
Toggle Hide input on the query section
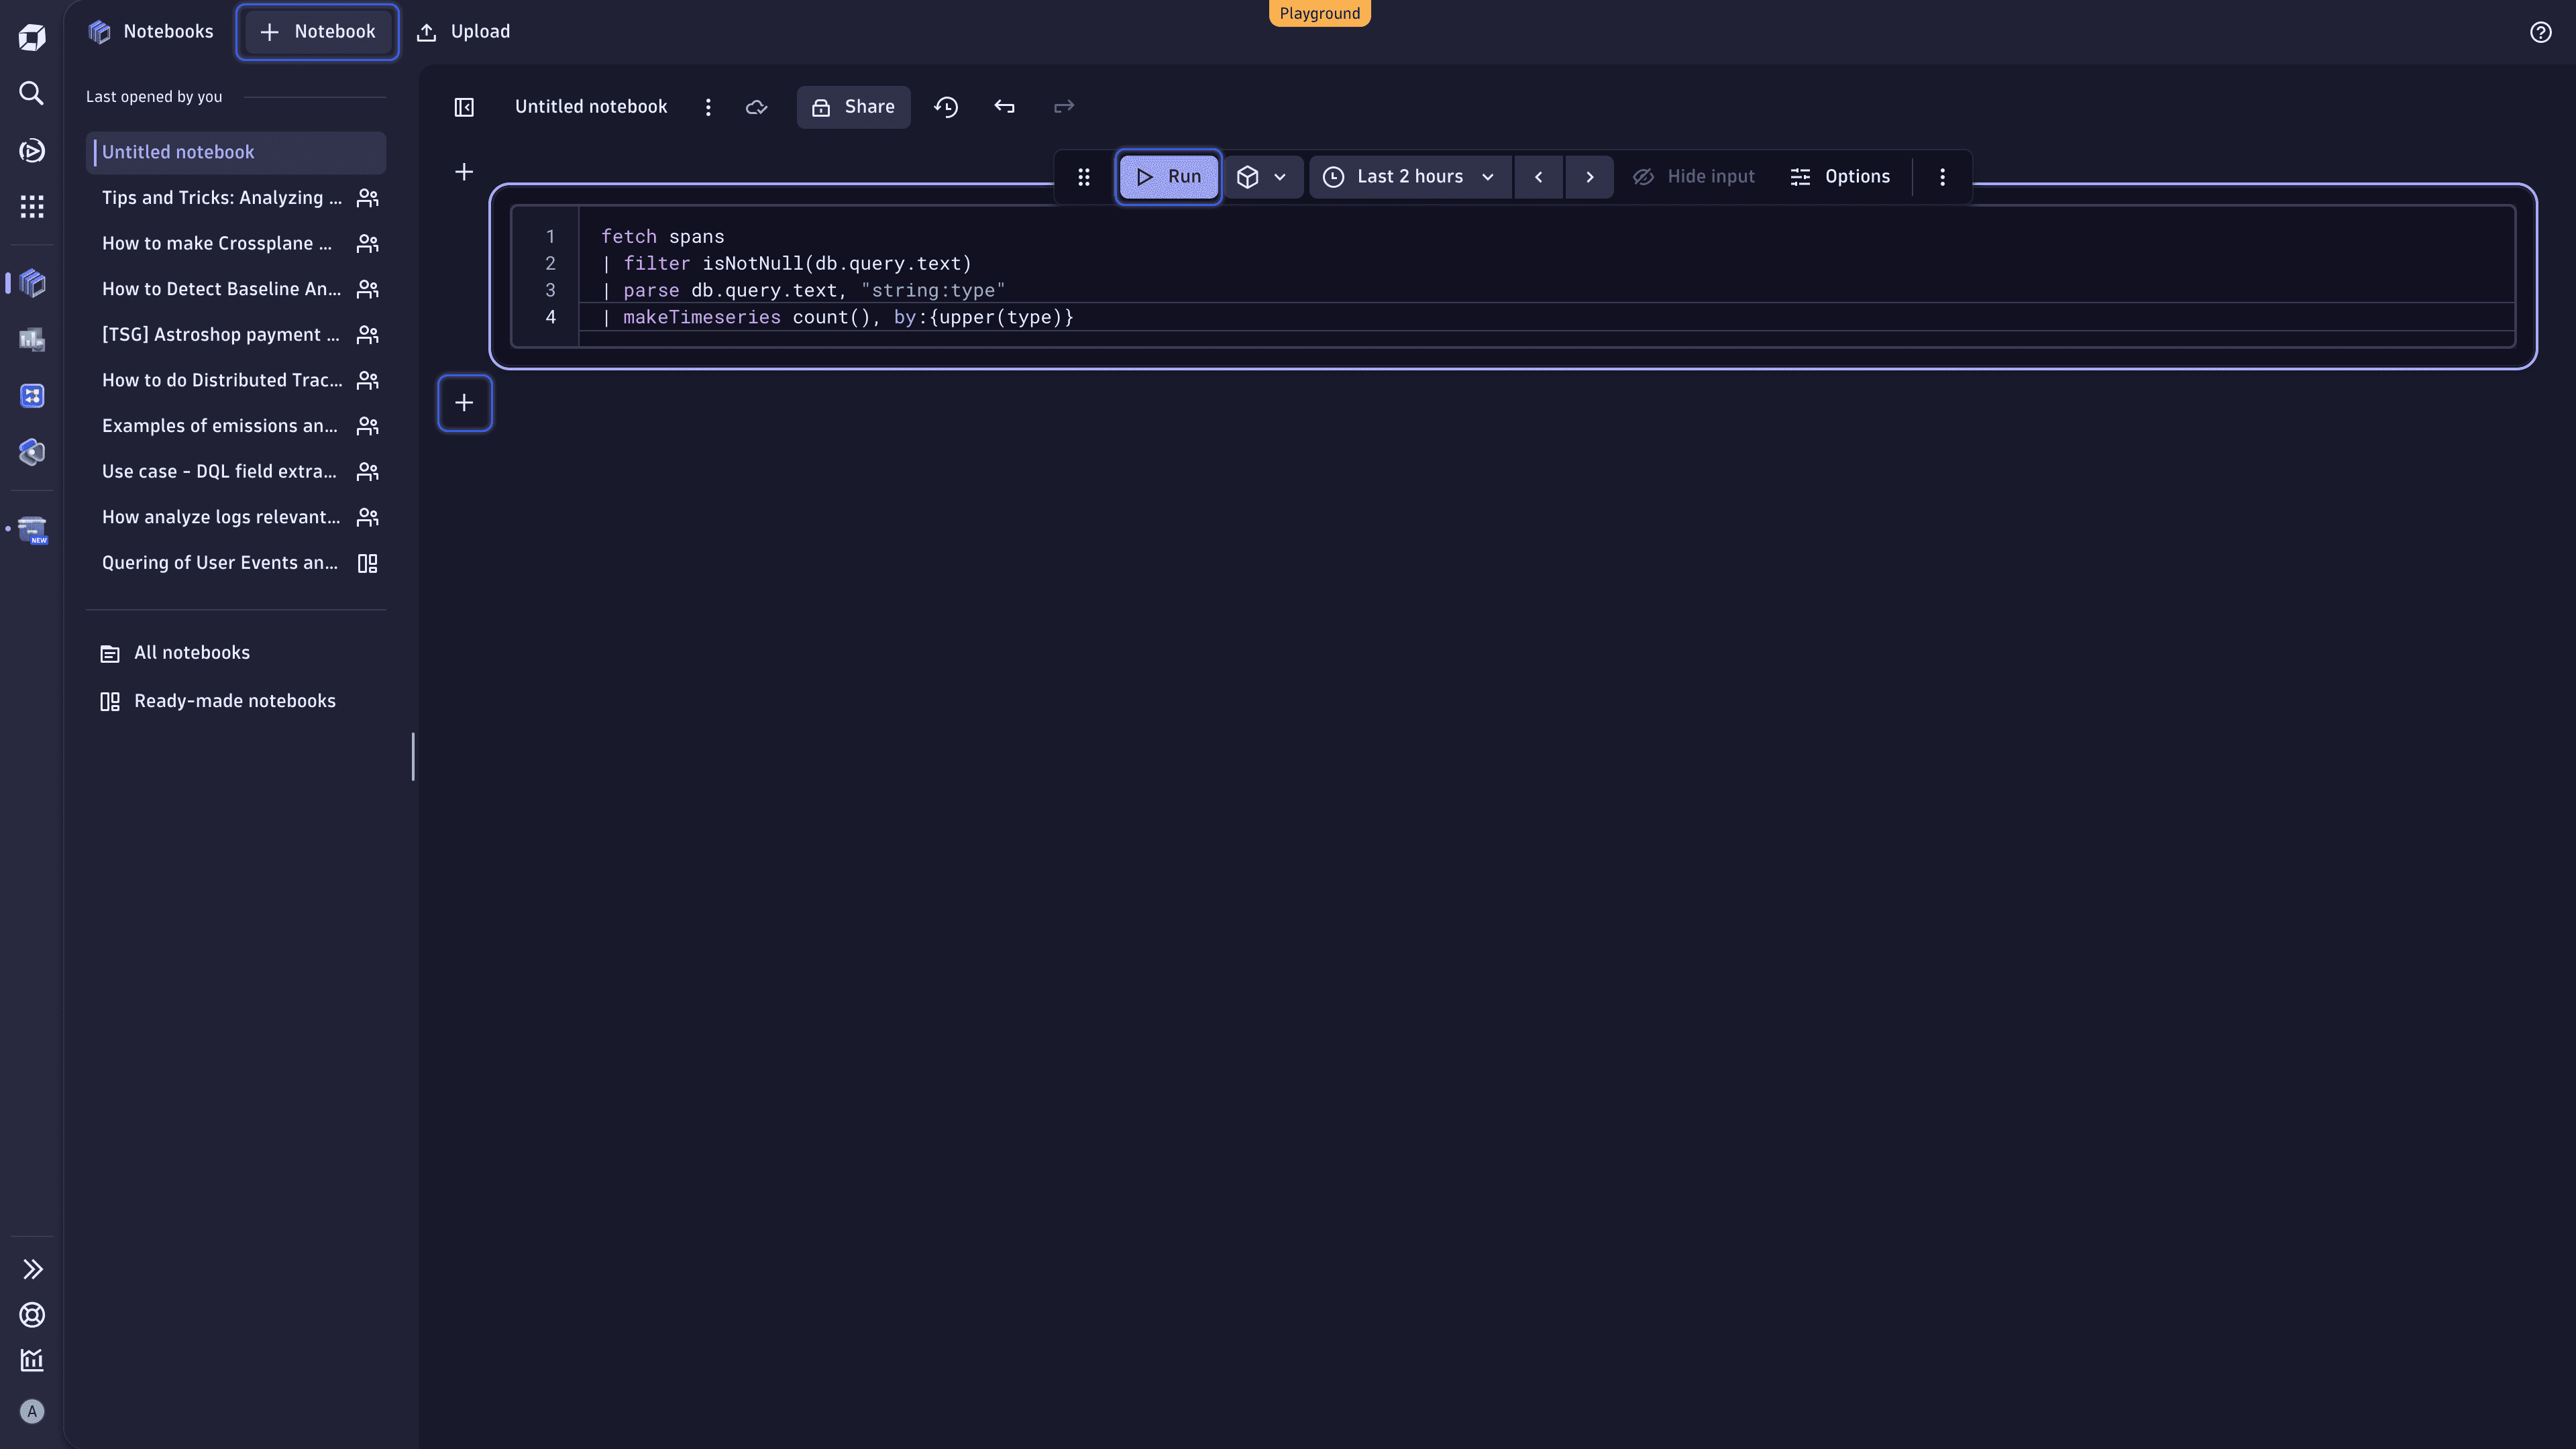click(1694, 176)
